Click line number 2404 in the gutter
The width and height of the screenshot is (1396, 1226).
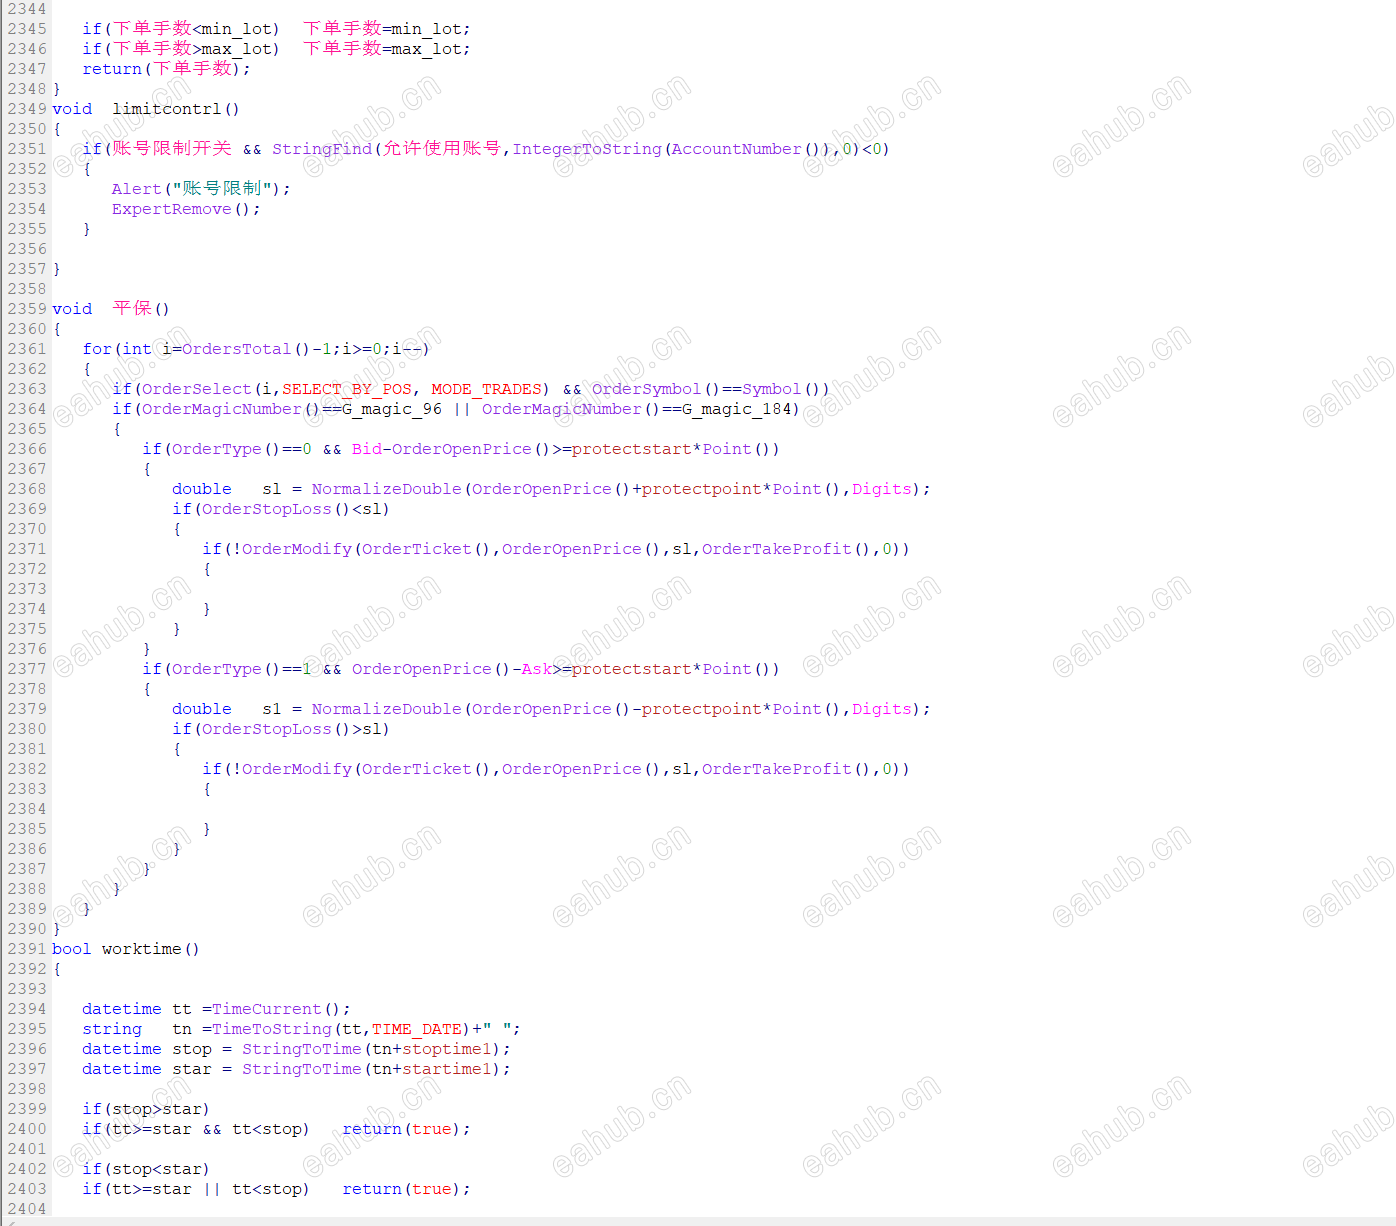tap(27, 1209)
